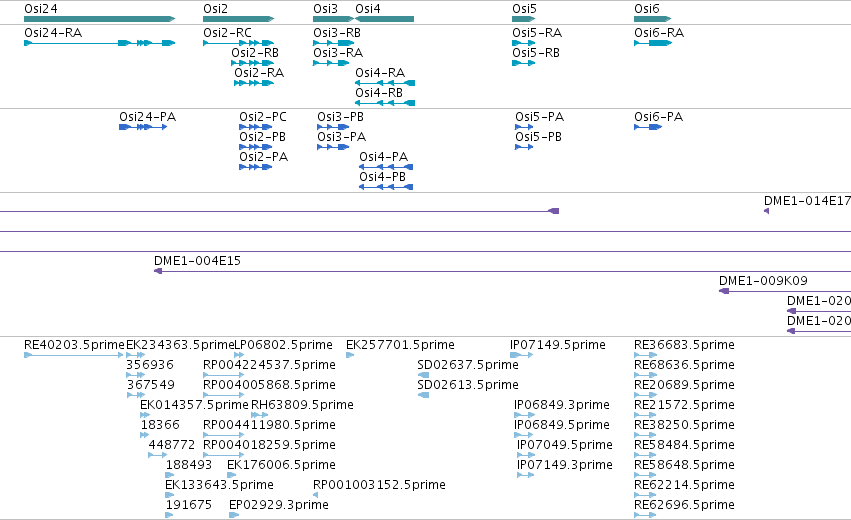Click the Osi3 gene label

(x=325, y=9)
